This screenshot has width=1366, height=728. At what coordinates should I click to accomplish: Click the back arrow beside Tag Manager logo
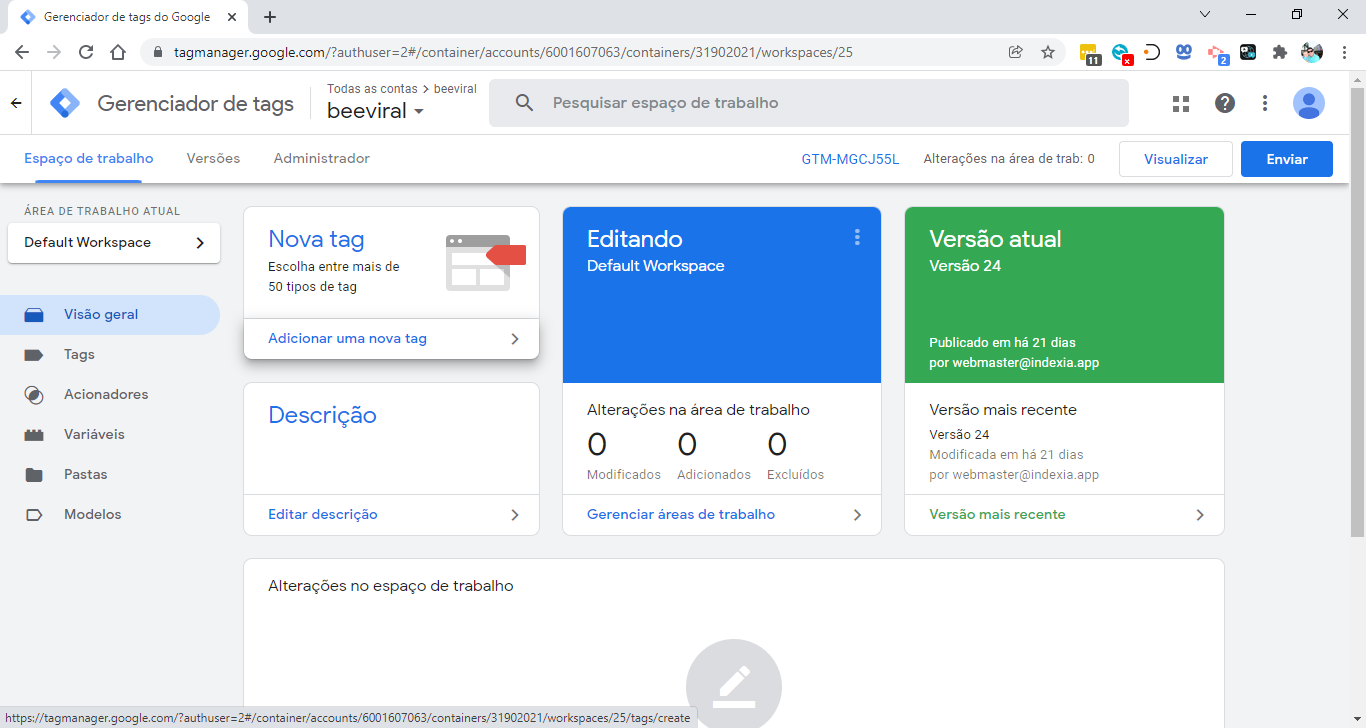pos(16,103)
